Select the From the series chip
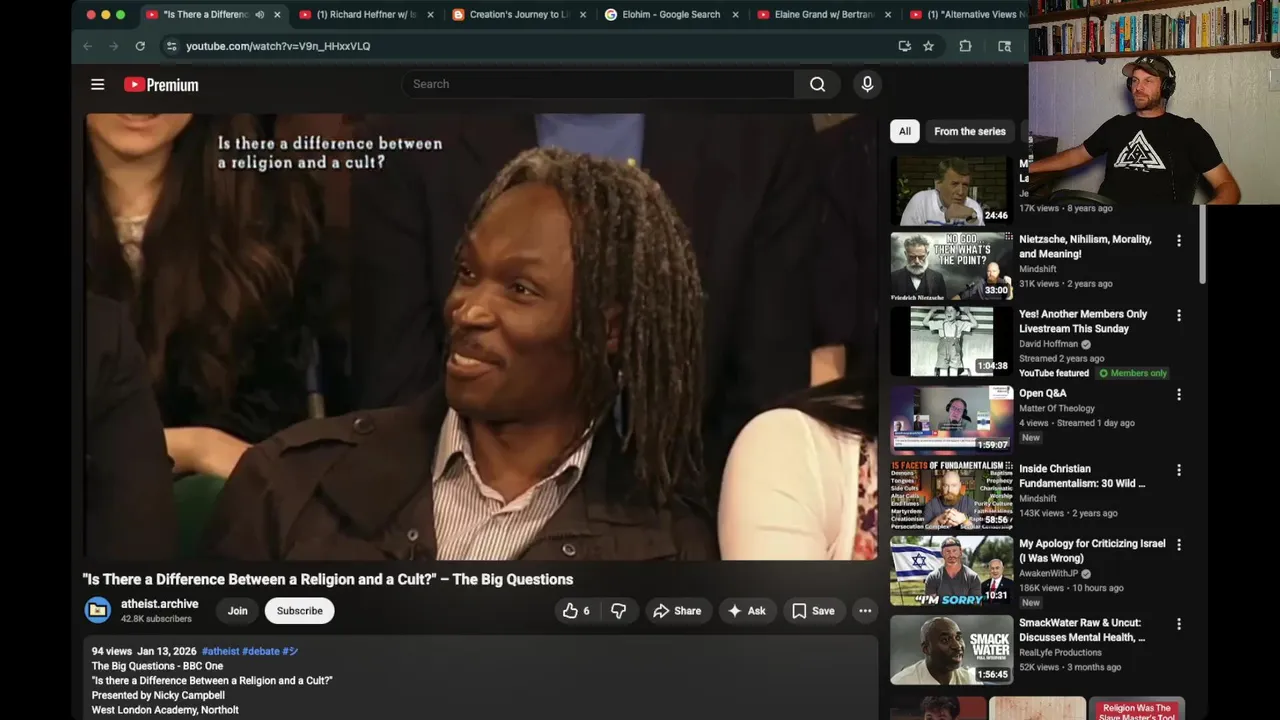This screenshot has height=720, width=1280. pos(969,131)
